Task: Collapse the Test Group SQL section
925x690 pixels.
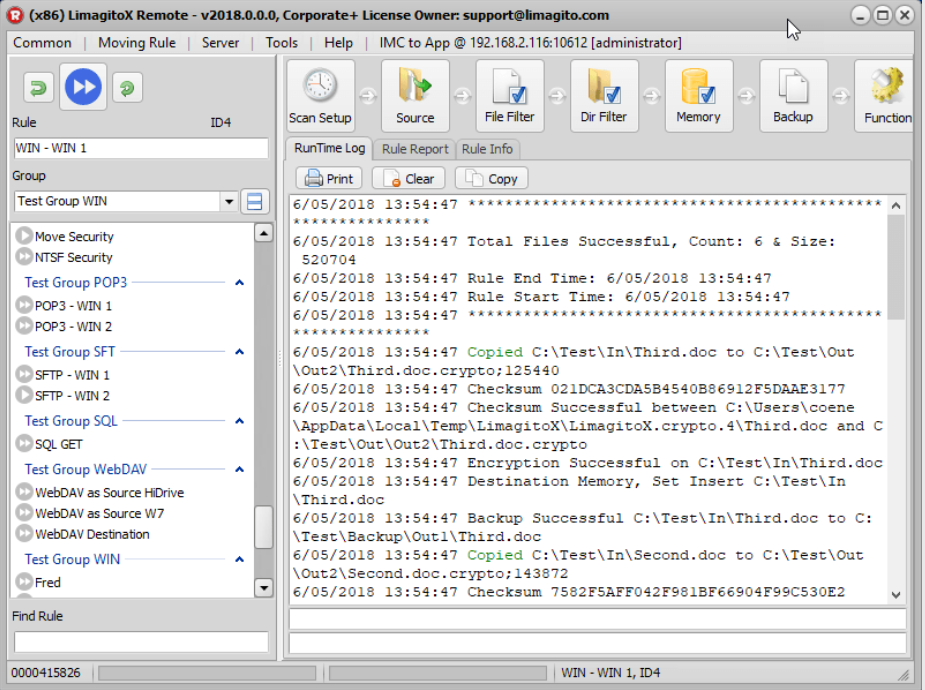Action: [x=238, y=421]
